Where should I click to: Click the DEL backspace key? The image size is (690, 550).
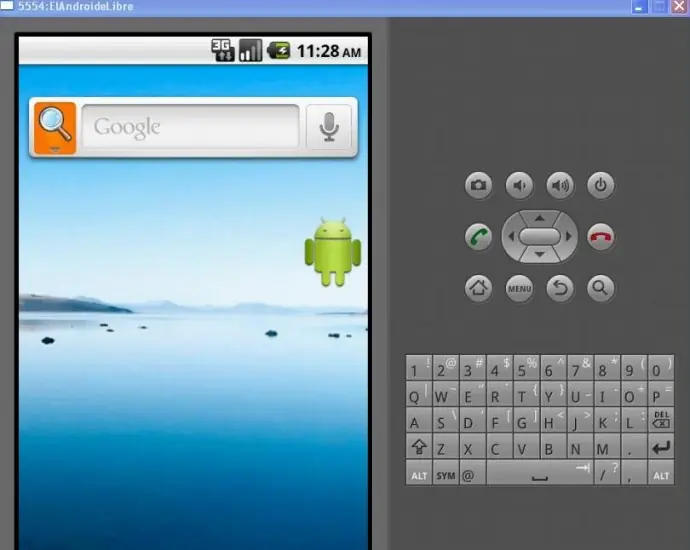coord(661,420)
